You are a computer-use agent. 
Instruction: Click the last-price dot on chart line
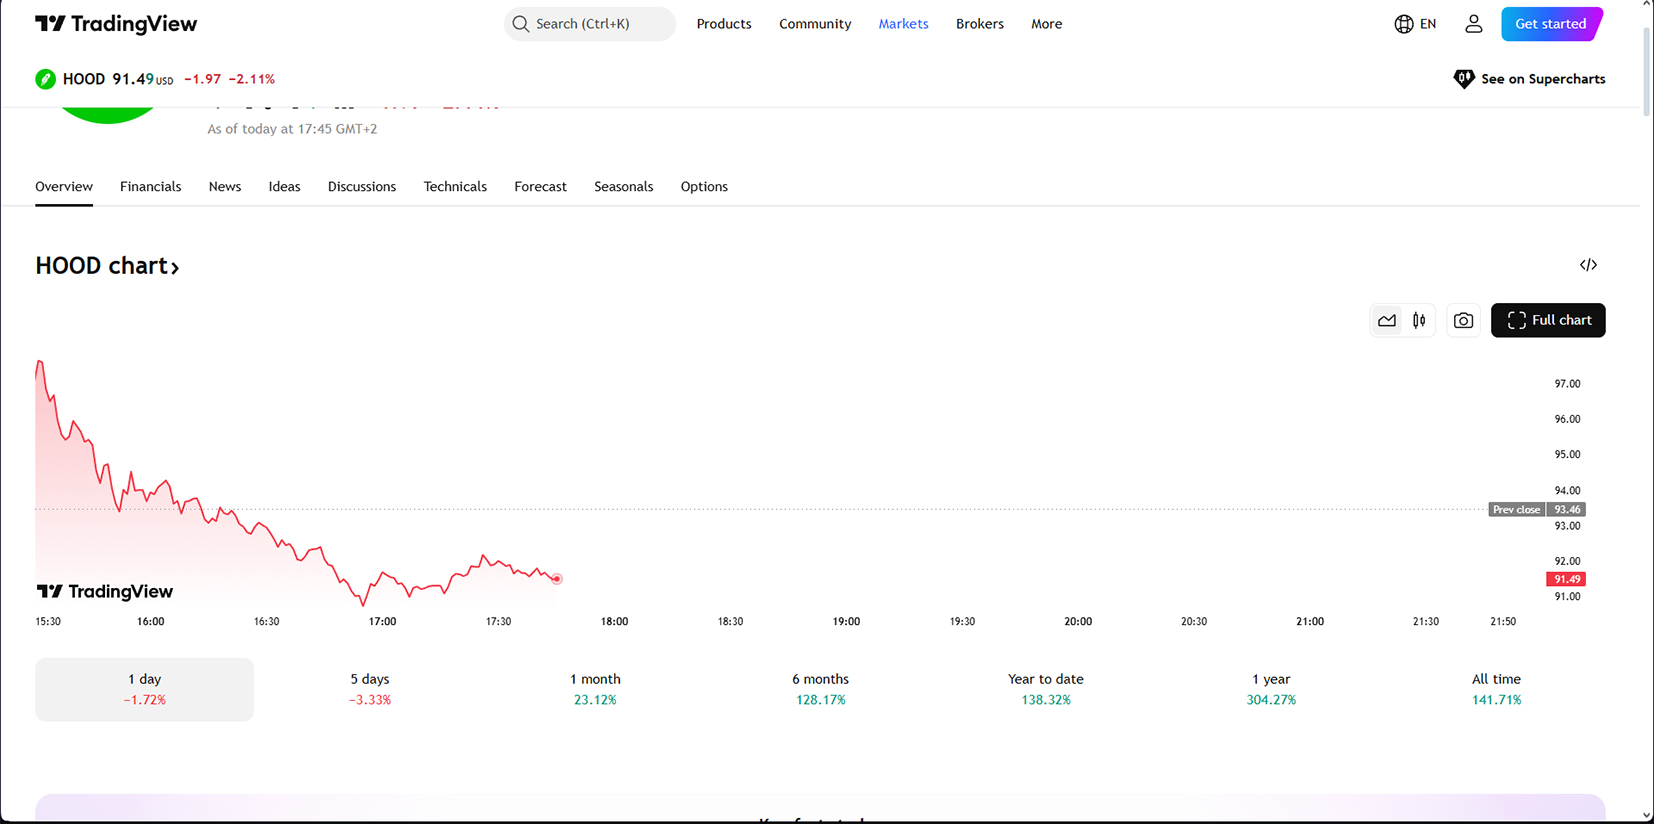[x=557, y=579]
